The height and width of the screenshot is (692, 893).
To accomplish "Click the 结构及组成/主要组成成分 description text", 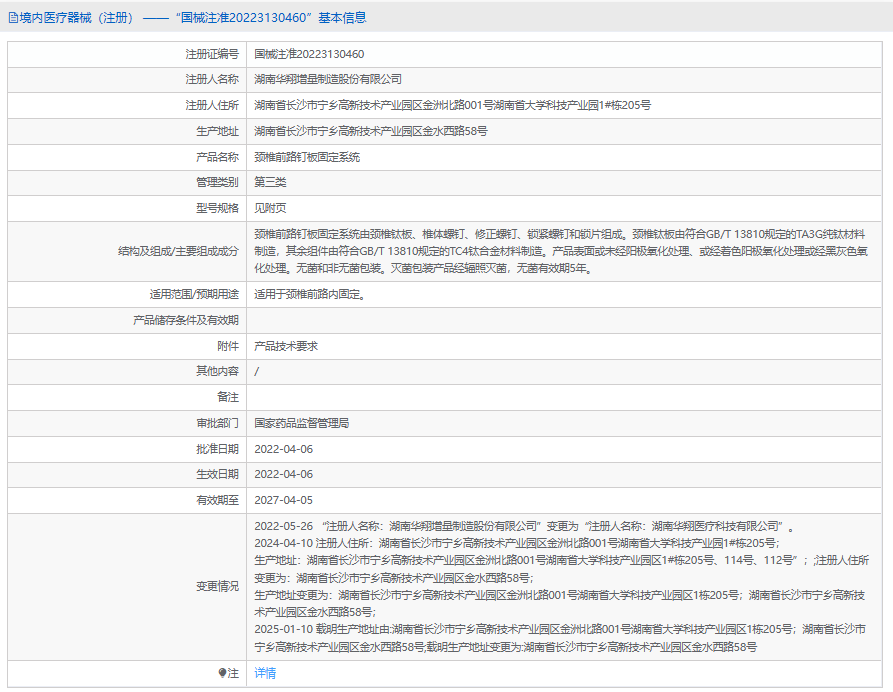I will pyautogui.click(x=560, y=250).
